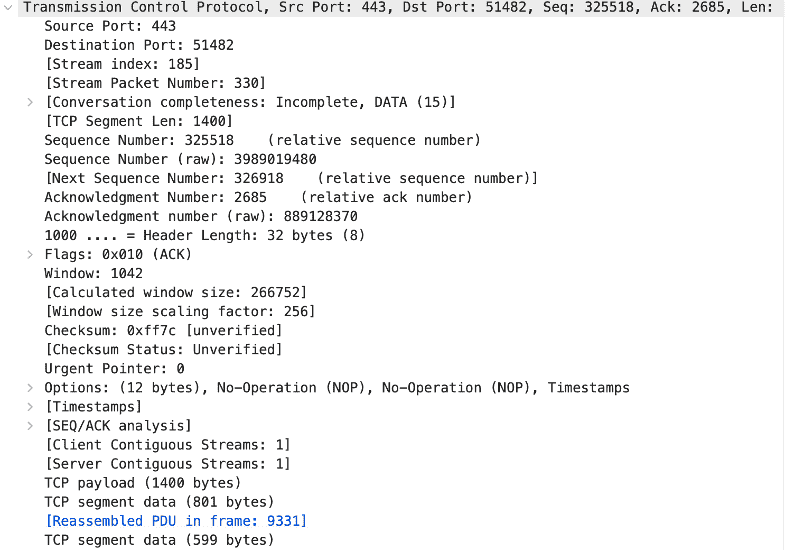Select the Source Port: 443 field
The image size is (785, 550).
(x=110, y=26)
